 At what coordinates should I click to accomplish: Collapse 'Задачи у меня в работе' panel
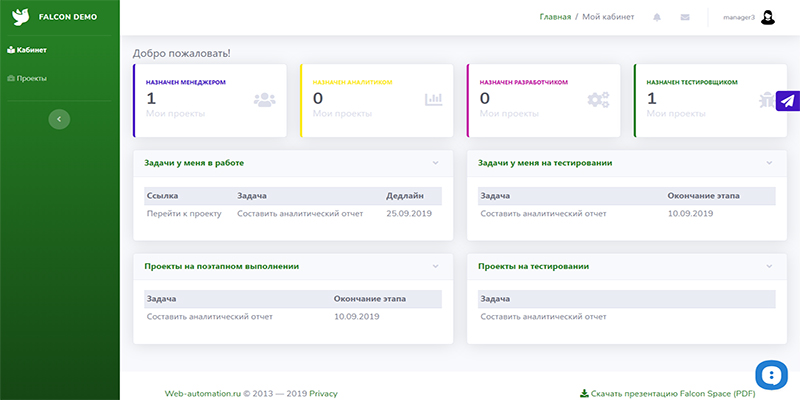tap(435, 162)
